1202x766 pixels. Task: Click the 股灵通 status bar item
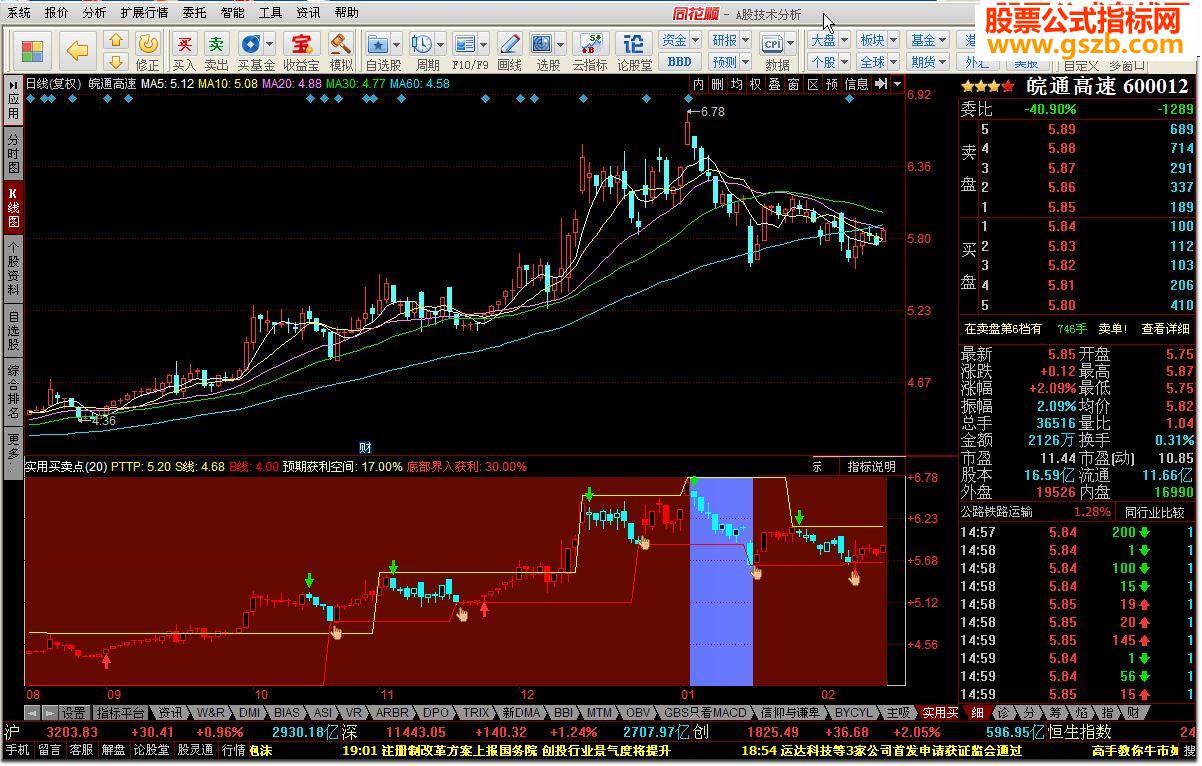[x=195, y=750]
